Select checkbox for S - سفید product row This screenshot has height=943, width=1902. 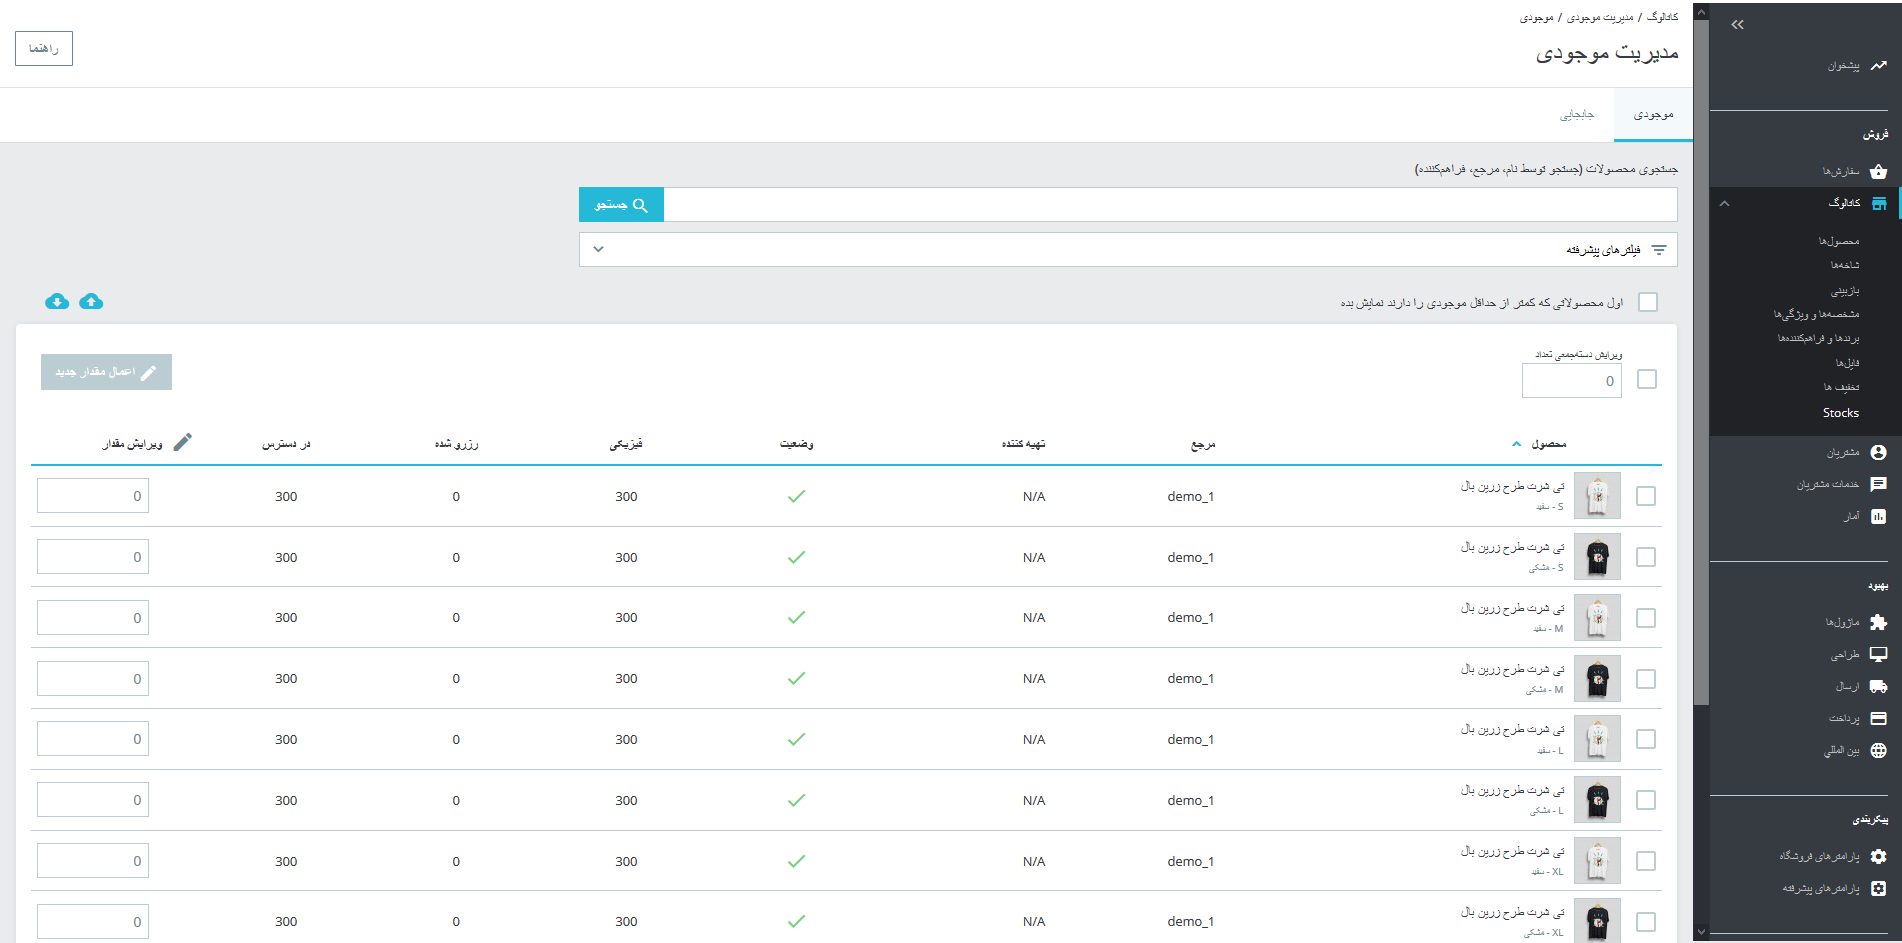click(x=1646, y=496)
